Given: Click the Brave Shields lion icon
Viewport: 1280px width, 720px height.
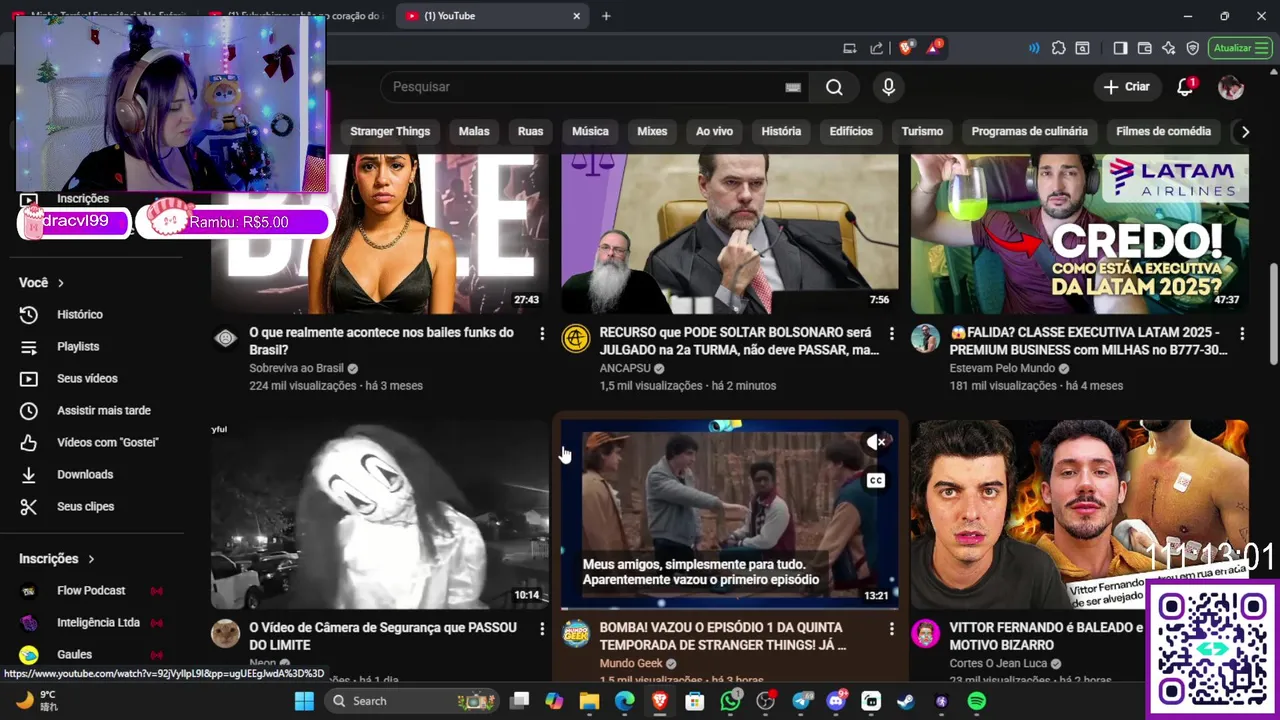Looking at the screenshot, I should click(x=906, y=47).
